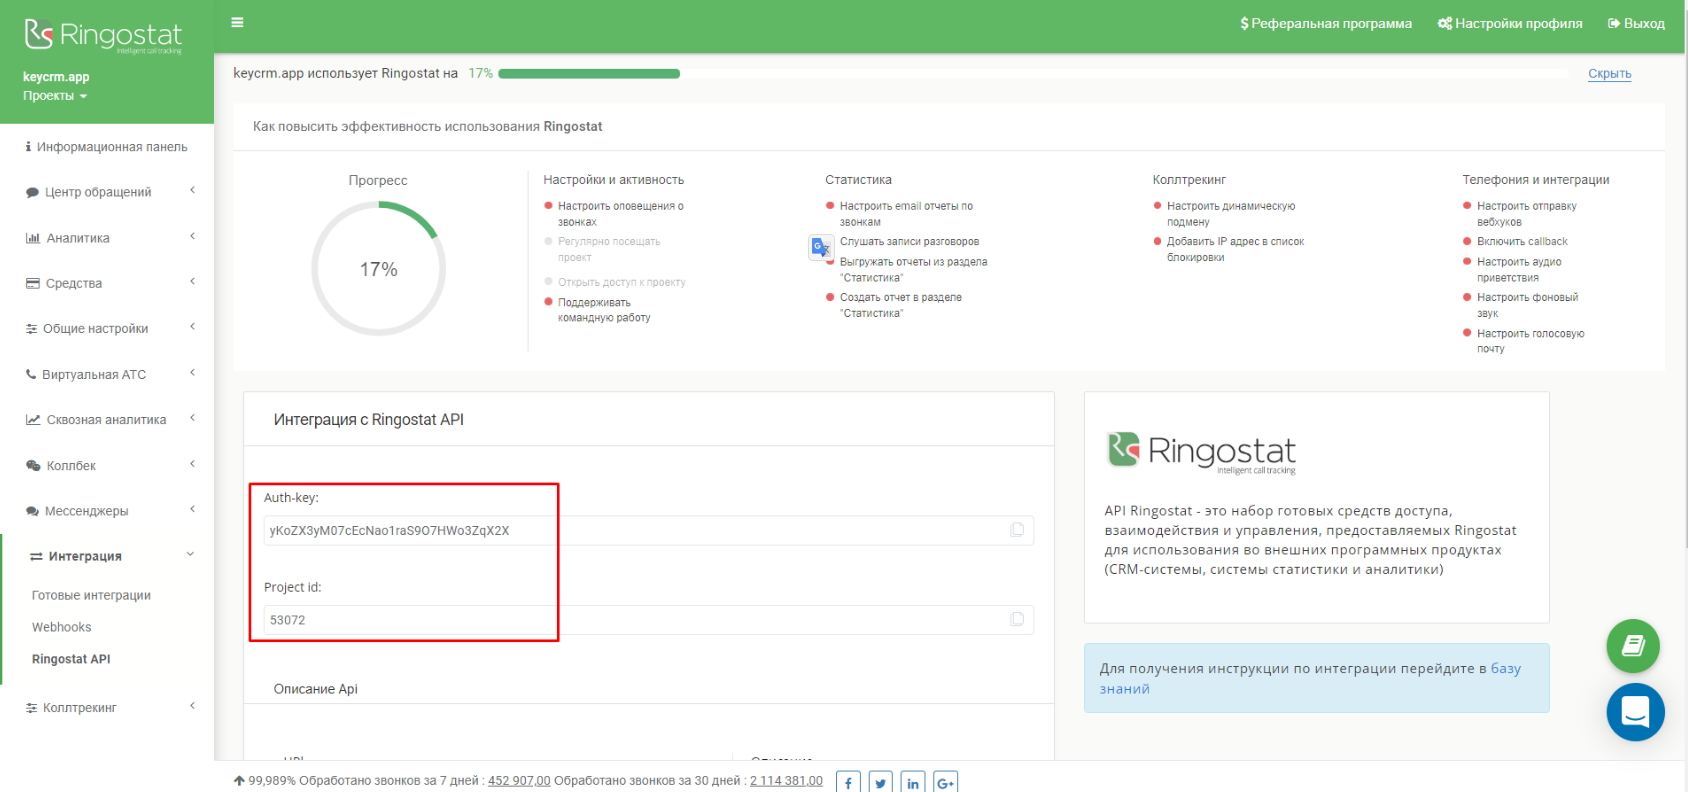Click Настроить оповещения о звонках task
The height and width of the screenshot is (792, 1688).
point(620,214)
